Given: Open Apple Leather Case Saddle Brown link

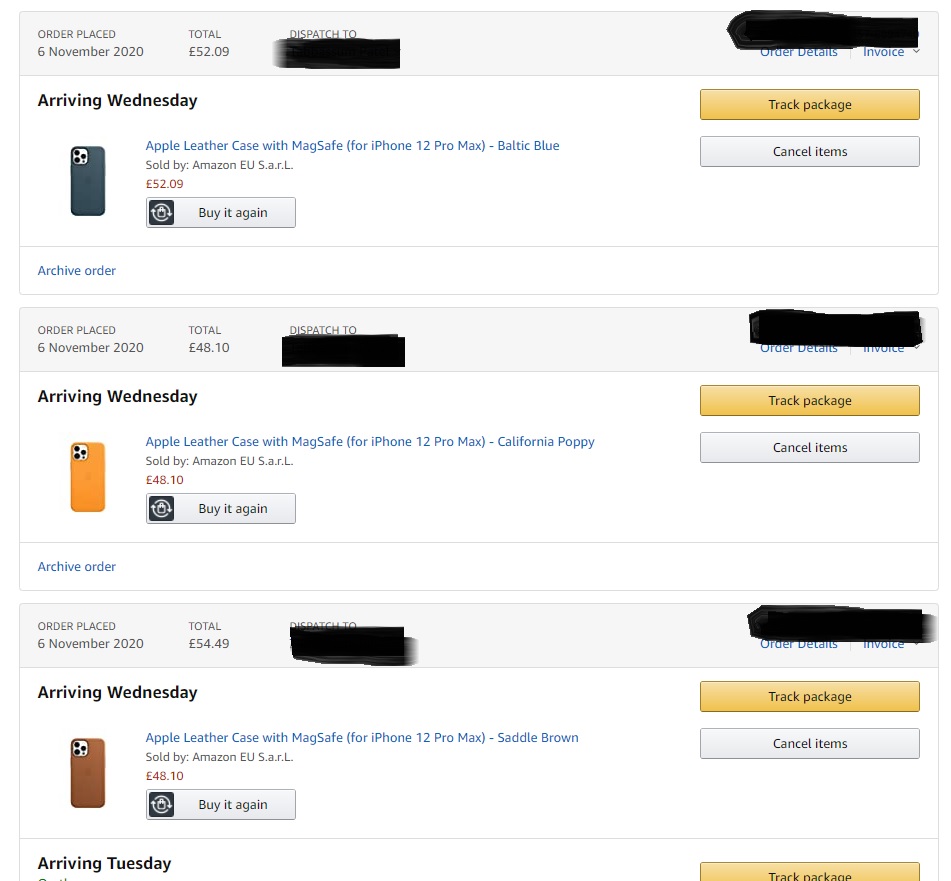Looking at the screenshot, I should pyautogui.click(x=362, y=737).
